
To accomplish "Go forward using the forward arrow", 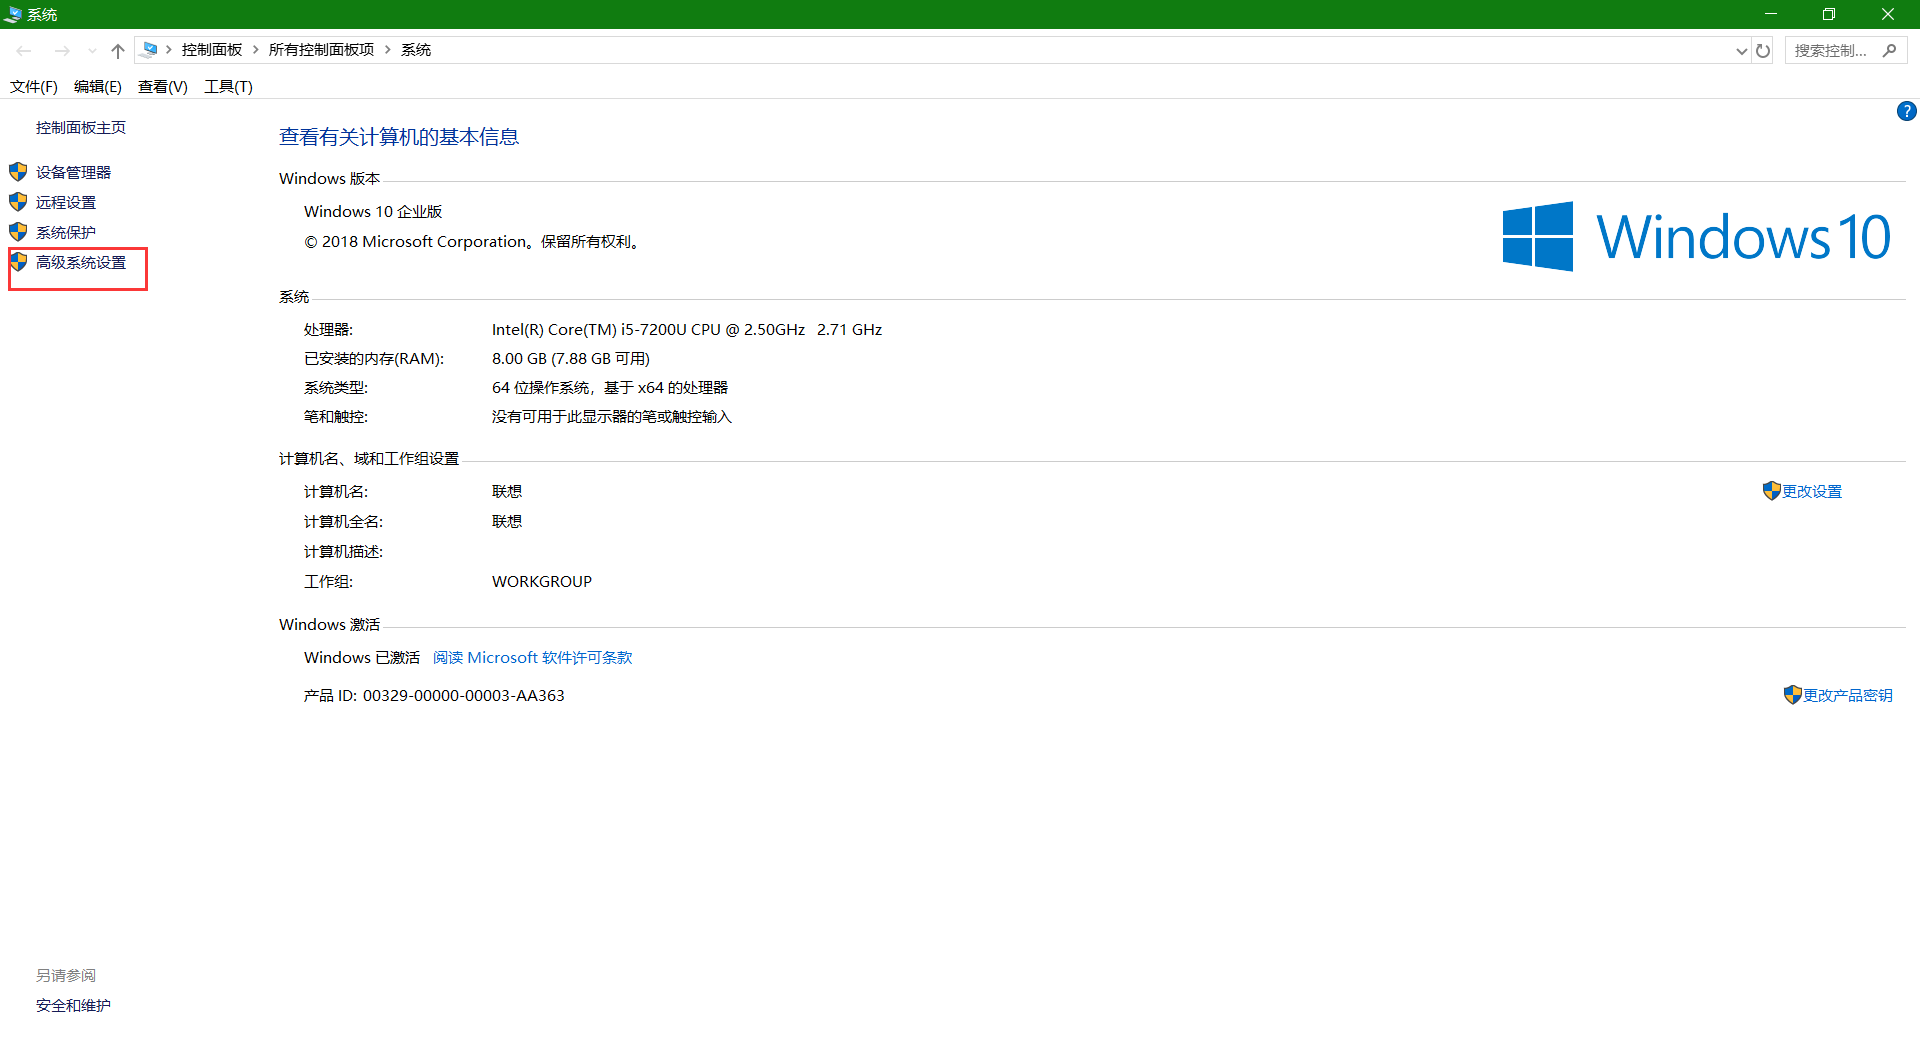I will pyautogui.click(x=62, y=50).
